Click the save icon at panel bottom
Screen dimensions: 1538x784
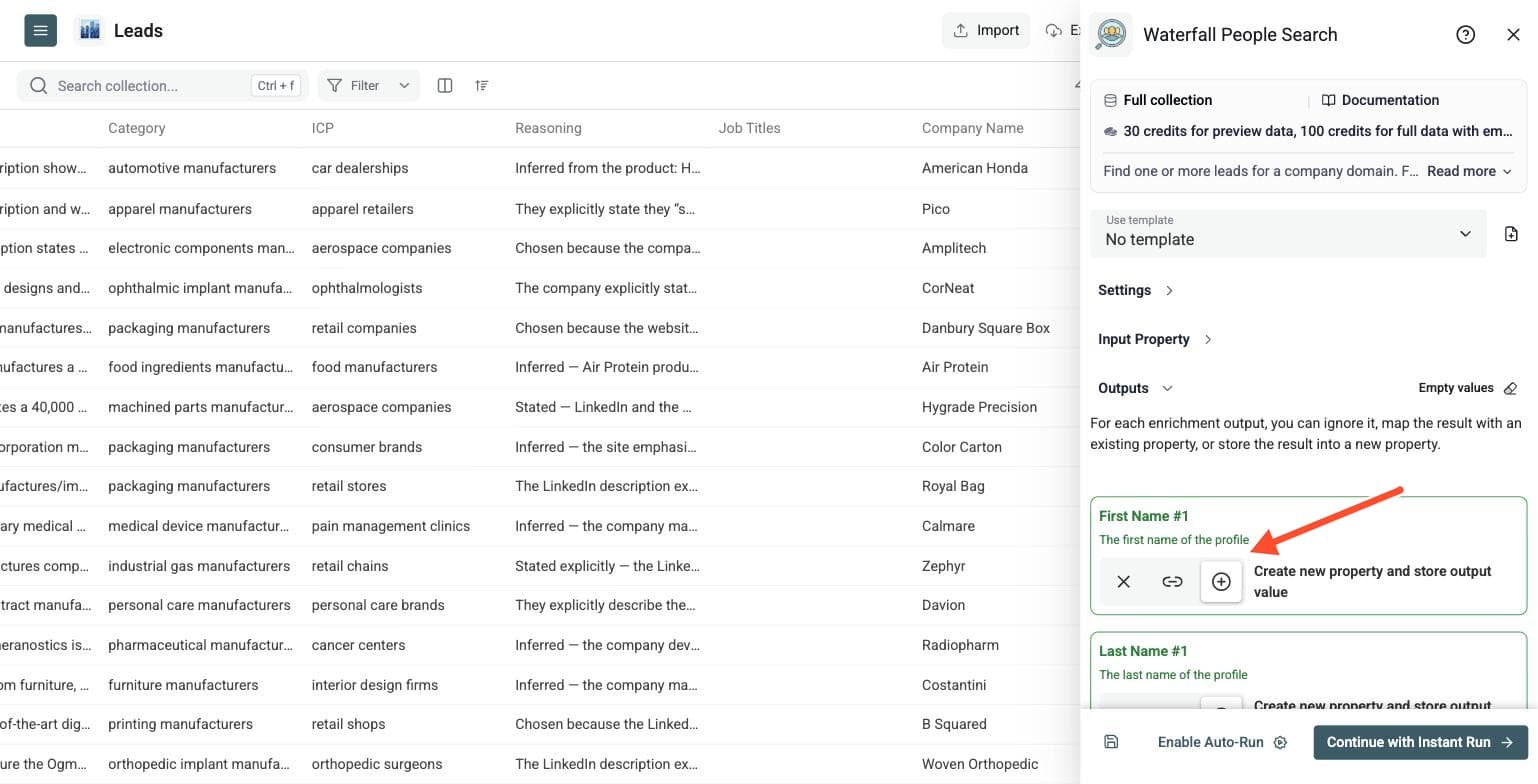click(x=1111, y=742)
